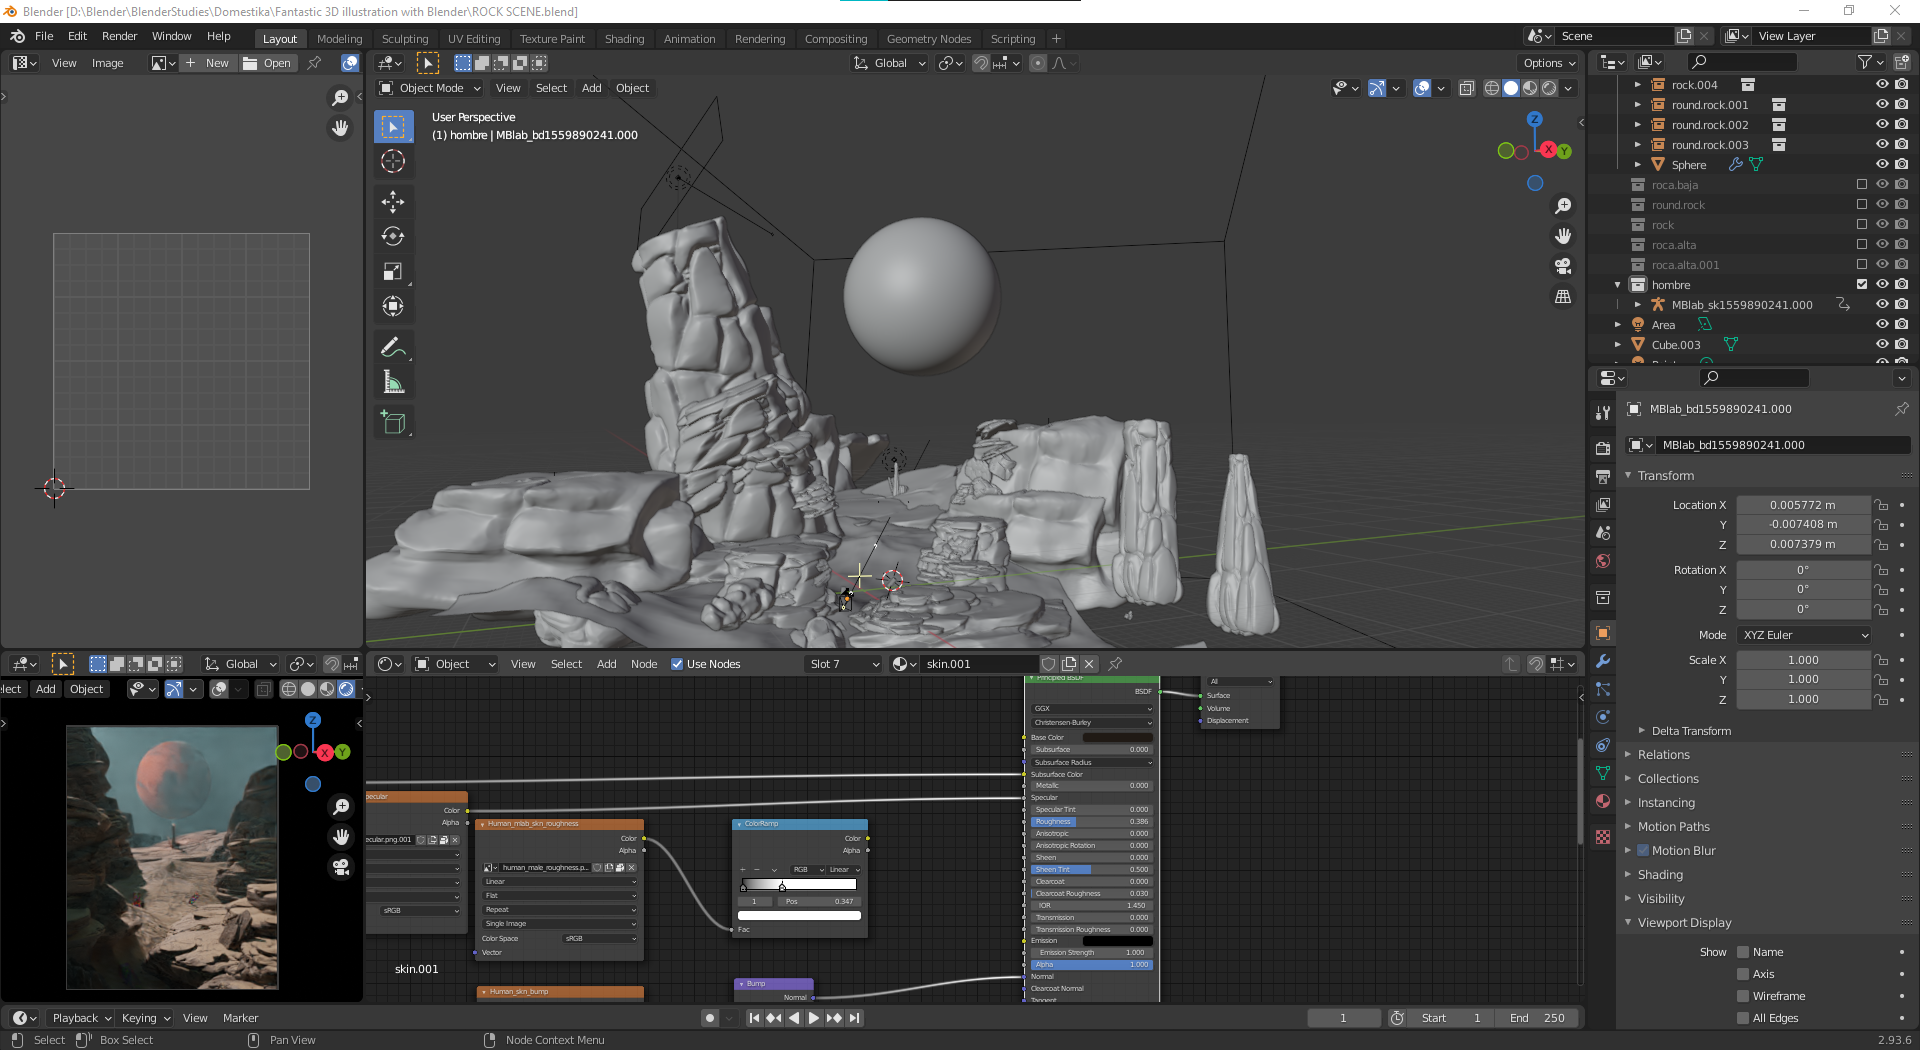The width and height of the screenshot is (1920, 1050).
Task: Select the Cursor tool in viewport toolbar
Action: coord(393,161)
